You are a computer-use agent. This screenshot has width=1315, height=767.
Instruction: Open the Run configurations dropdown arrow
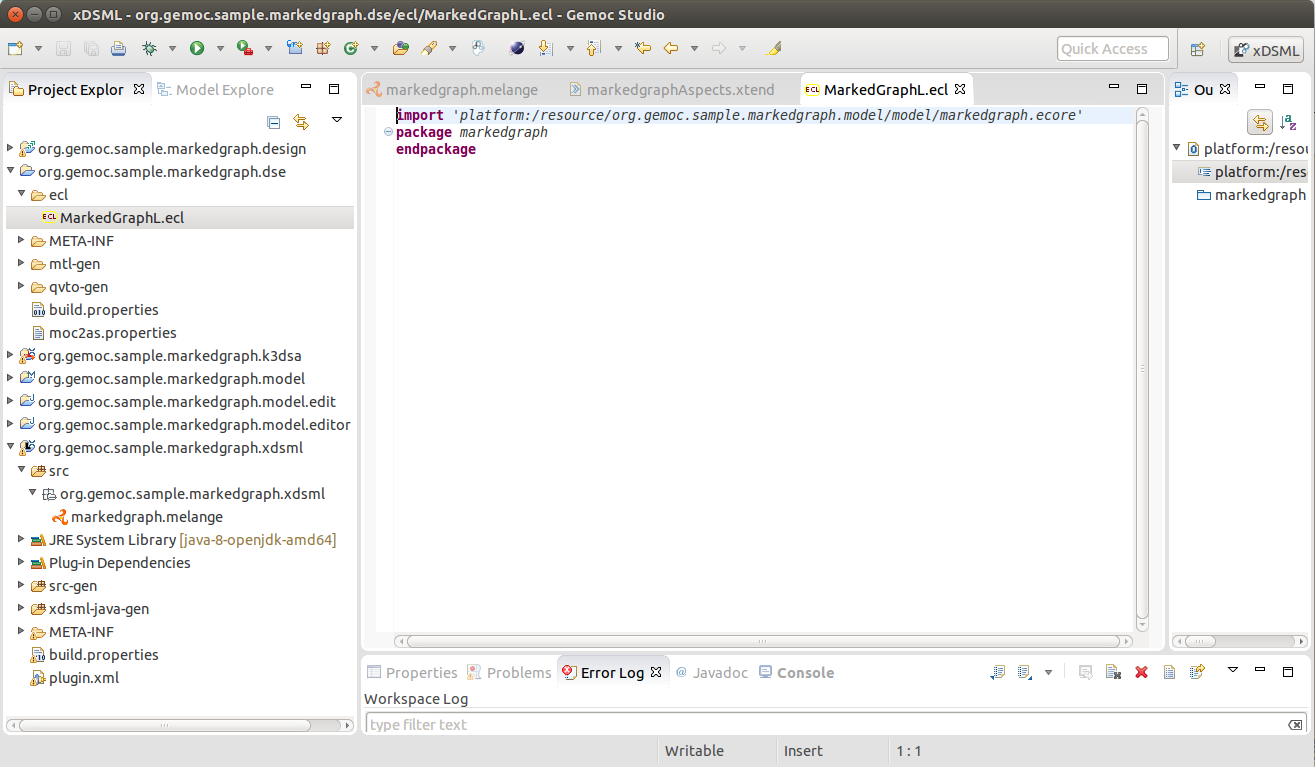click(x=220, y=48)
